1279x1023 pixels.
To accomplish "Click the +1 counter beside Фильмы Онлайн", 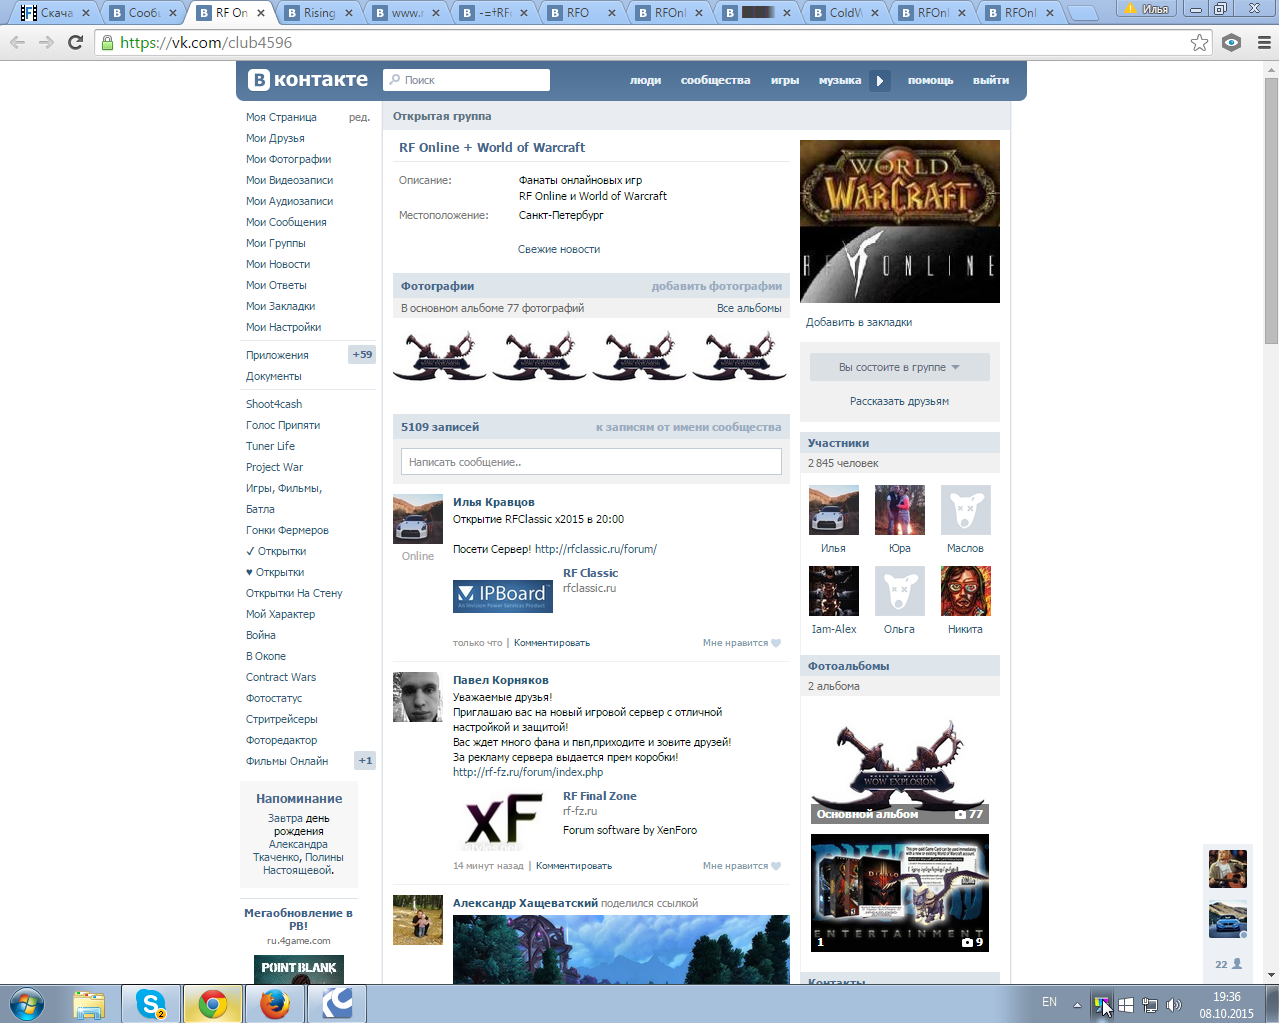I will (365, 761).
